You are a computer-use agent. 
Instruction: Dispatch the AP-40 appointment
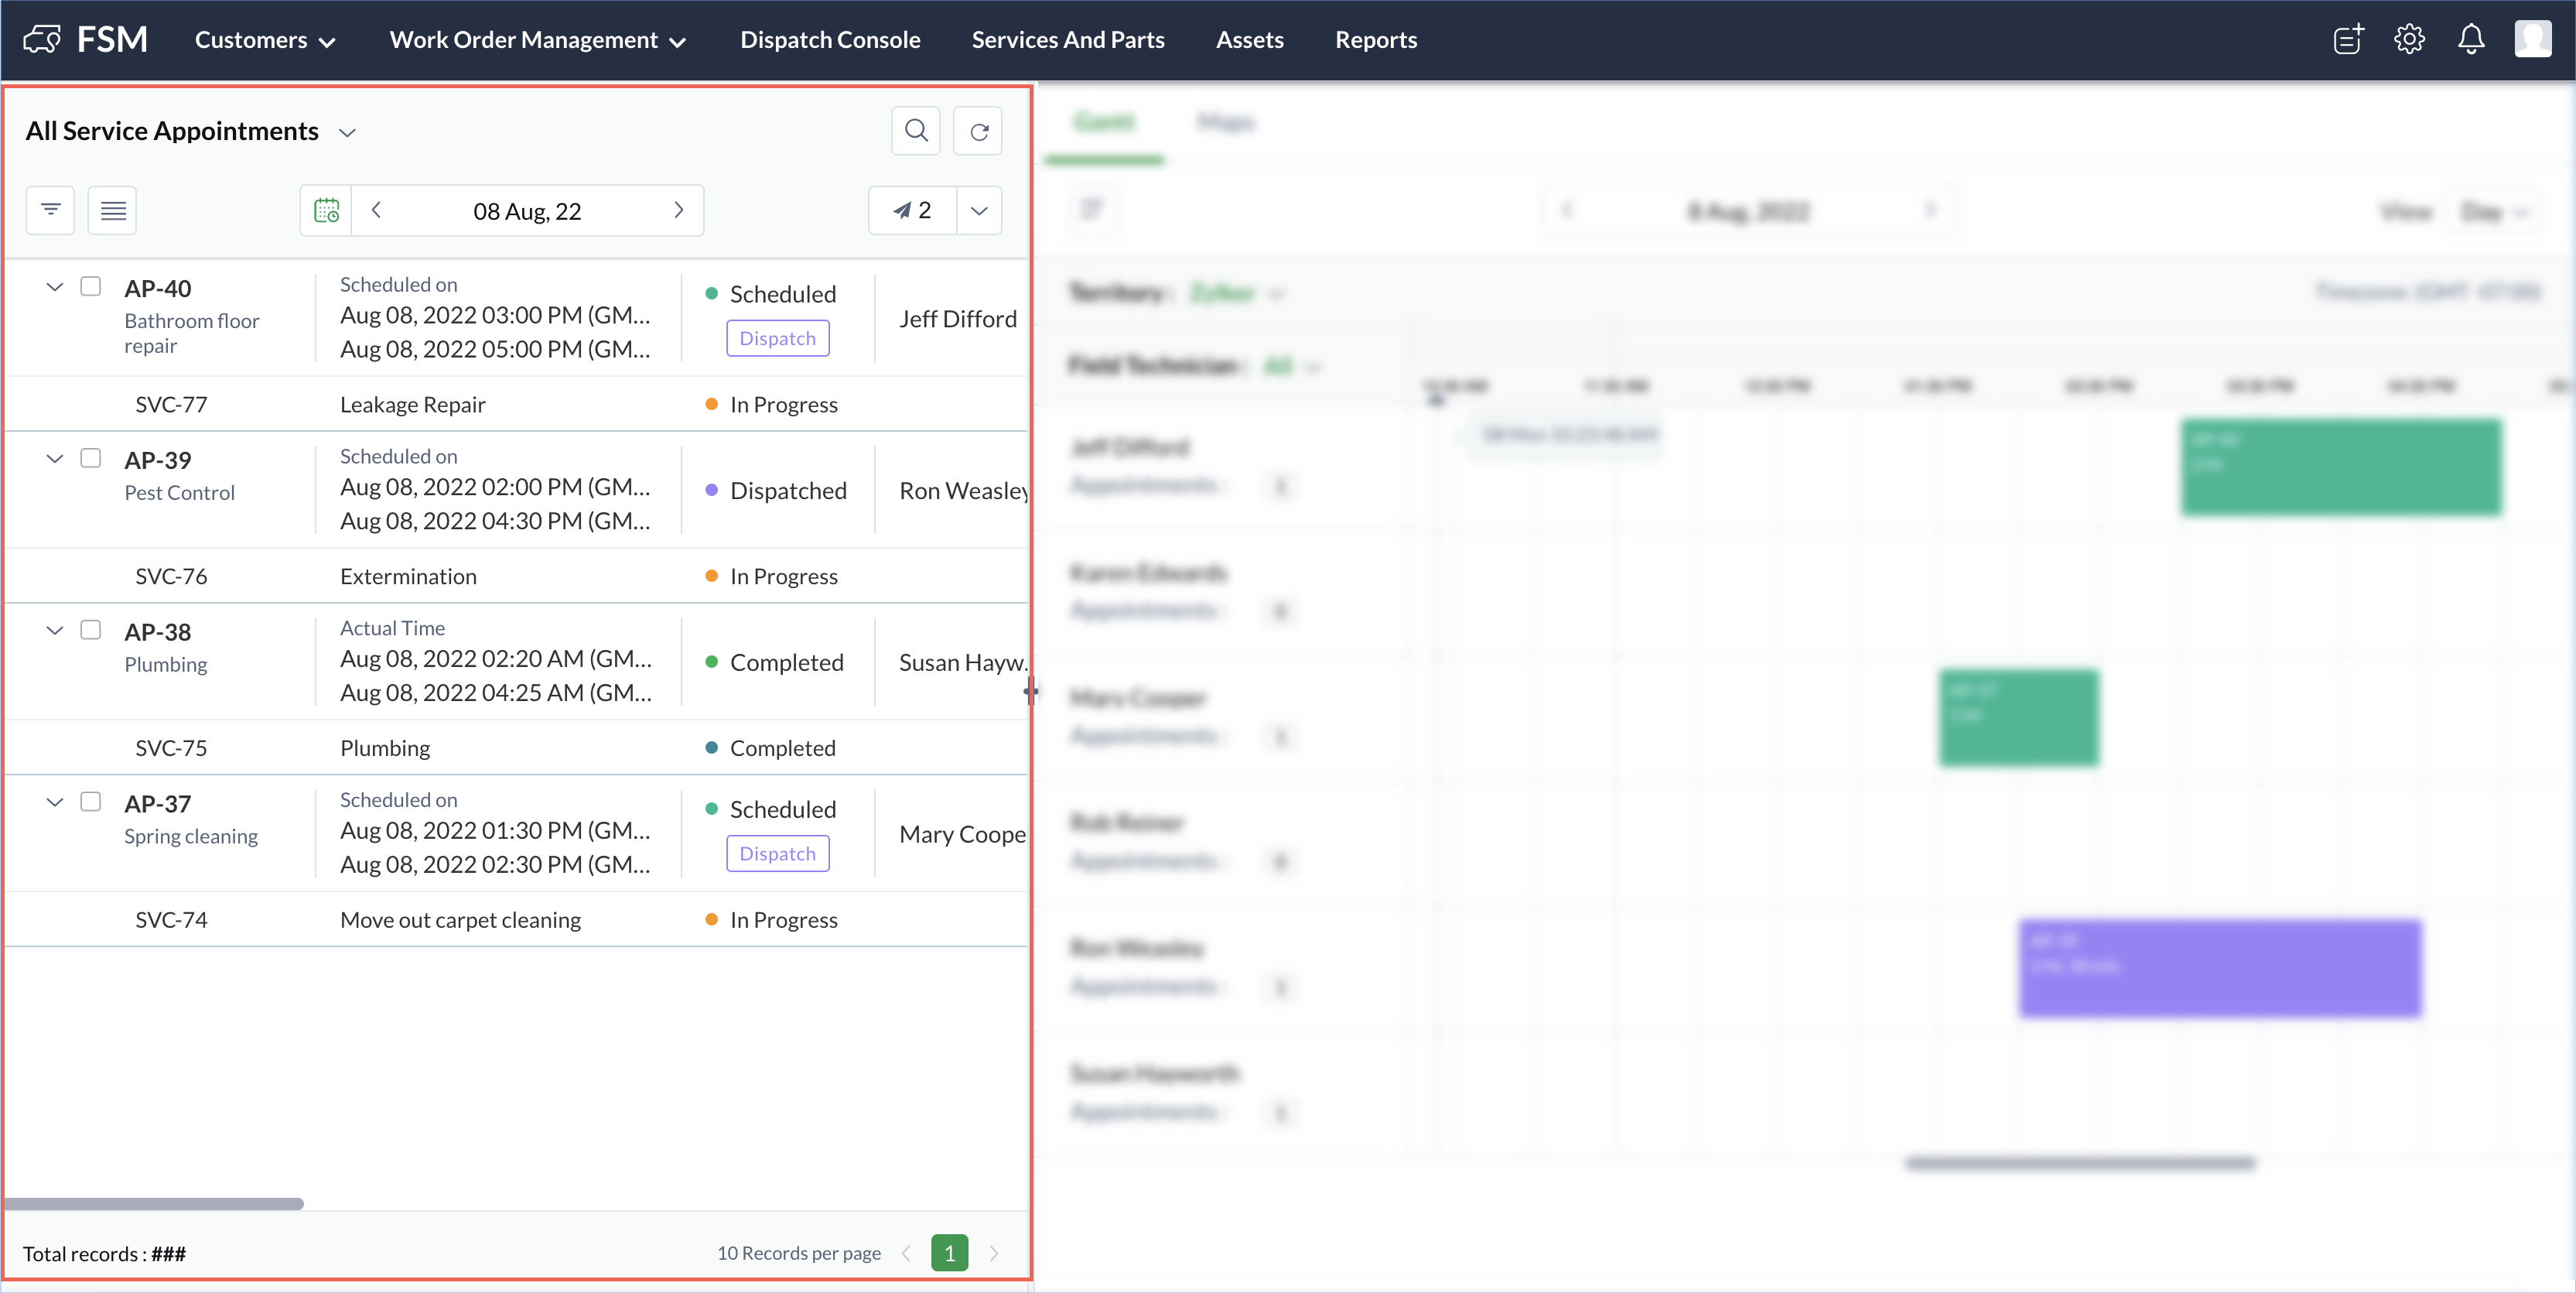(777, 338)
